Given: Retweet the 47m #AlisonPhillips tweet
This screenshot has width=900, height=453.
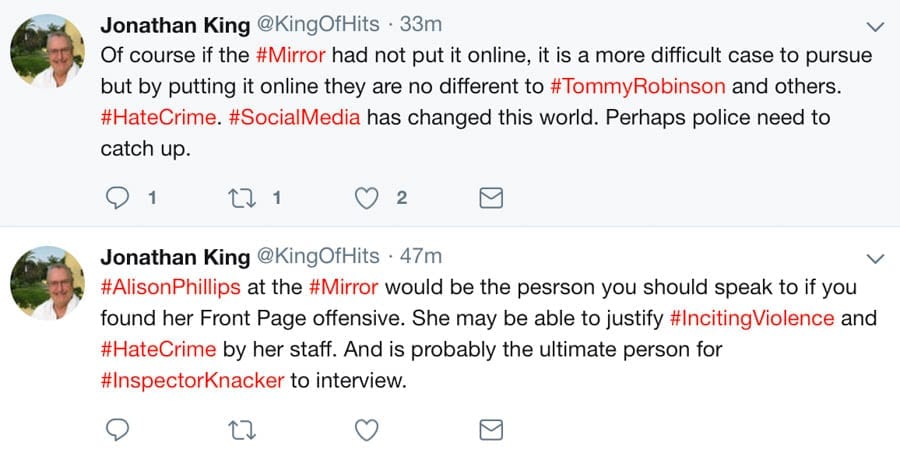Looking at the screenshot, I should click(245, 429).
